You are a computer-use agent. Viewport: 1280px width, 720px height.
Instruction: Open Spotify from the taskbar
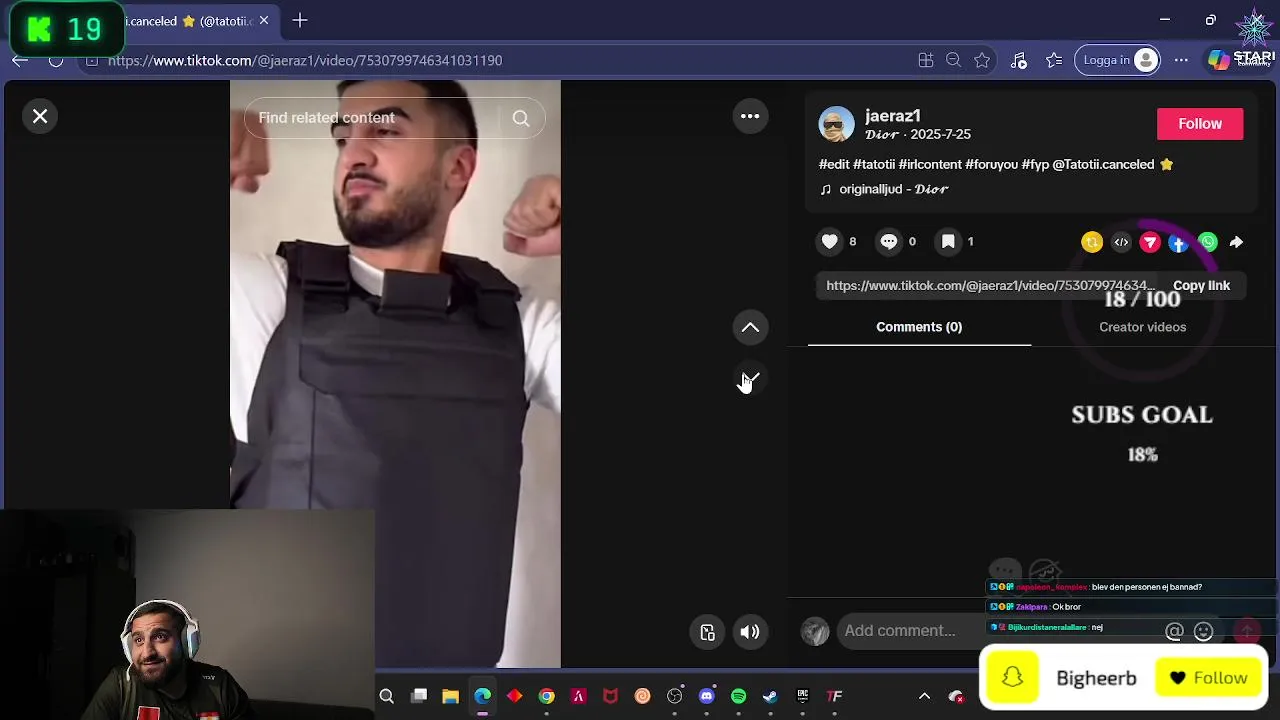tap(739, 696)
